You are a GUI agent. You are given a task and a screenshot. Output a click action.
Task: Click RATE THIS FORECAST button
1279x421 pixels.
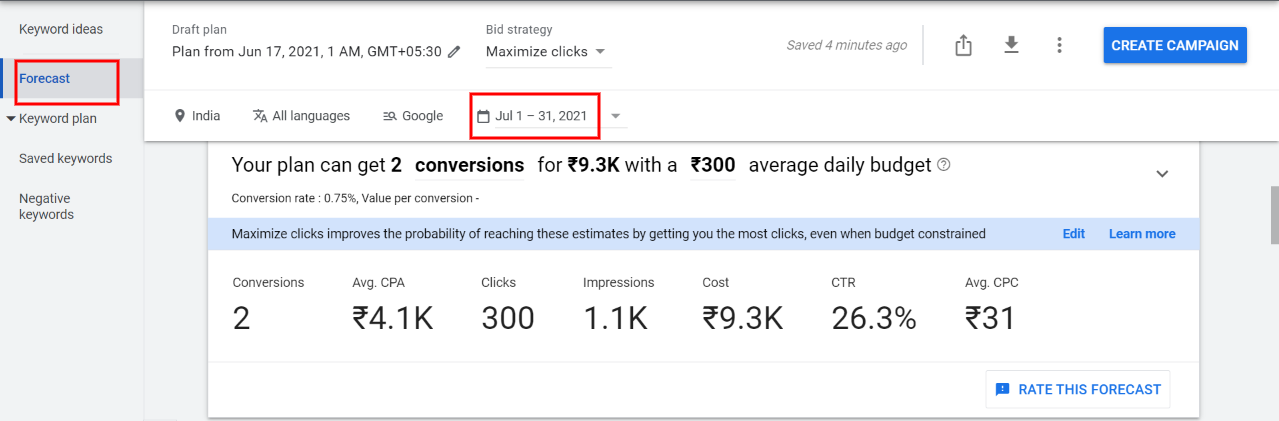pos(1078,389)
